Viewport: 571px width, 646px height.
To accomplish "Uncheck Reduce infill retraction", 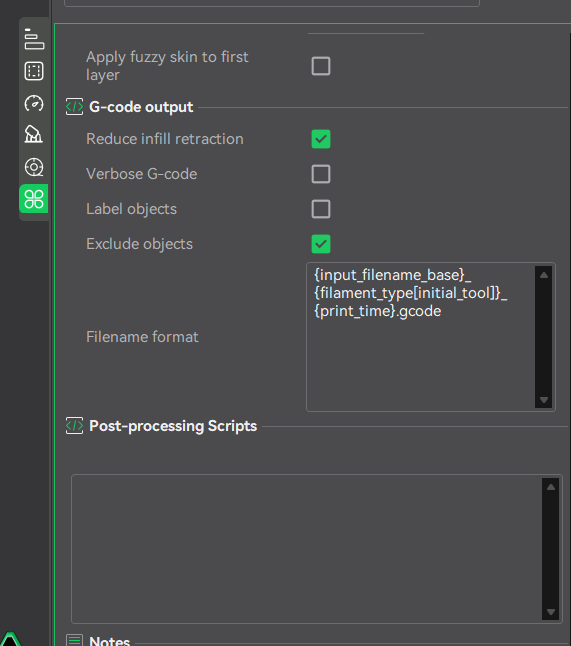I will [321, 139].
